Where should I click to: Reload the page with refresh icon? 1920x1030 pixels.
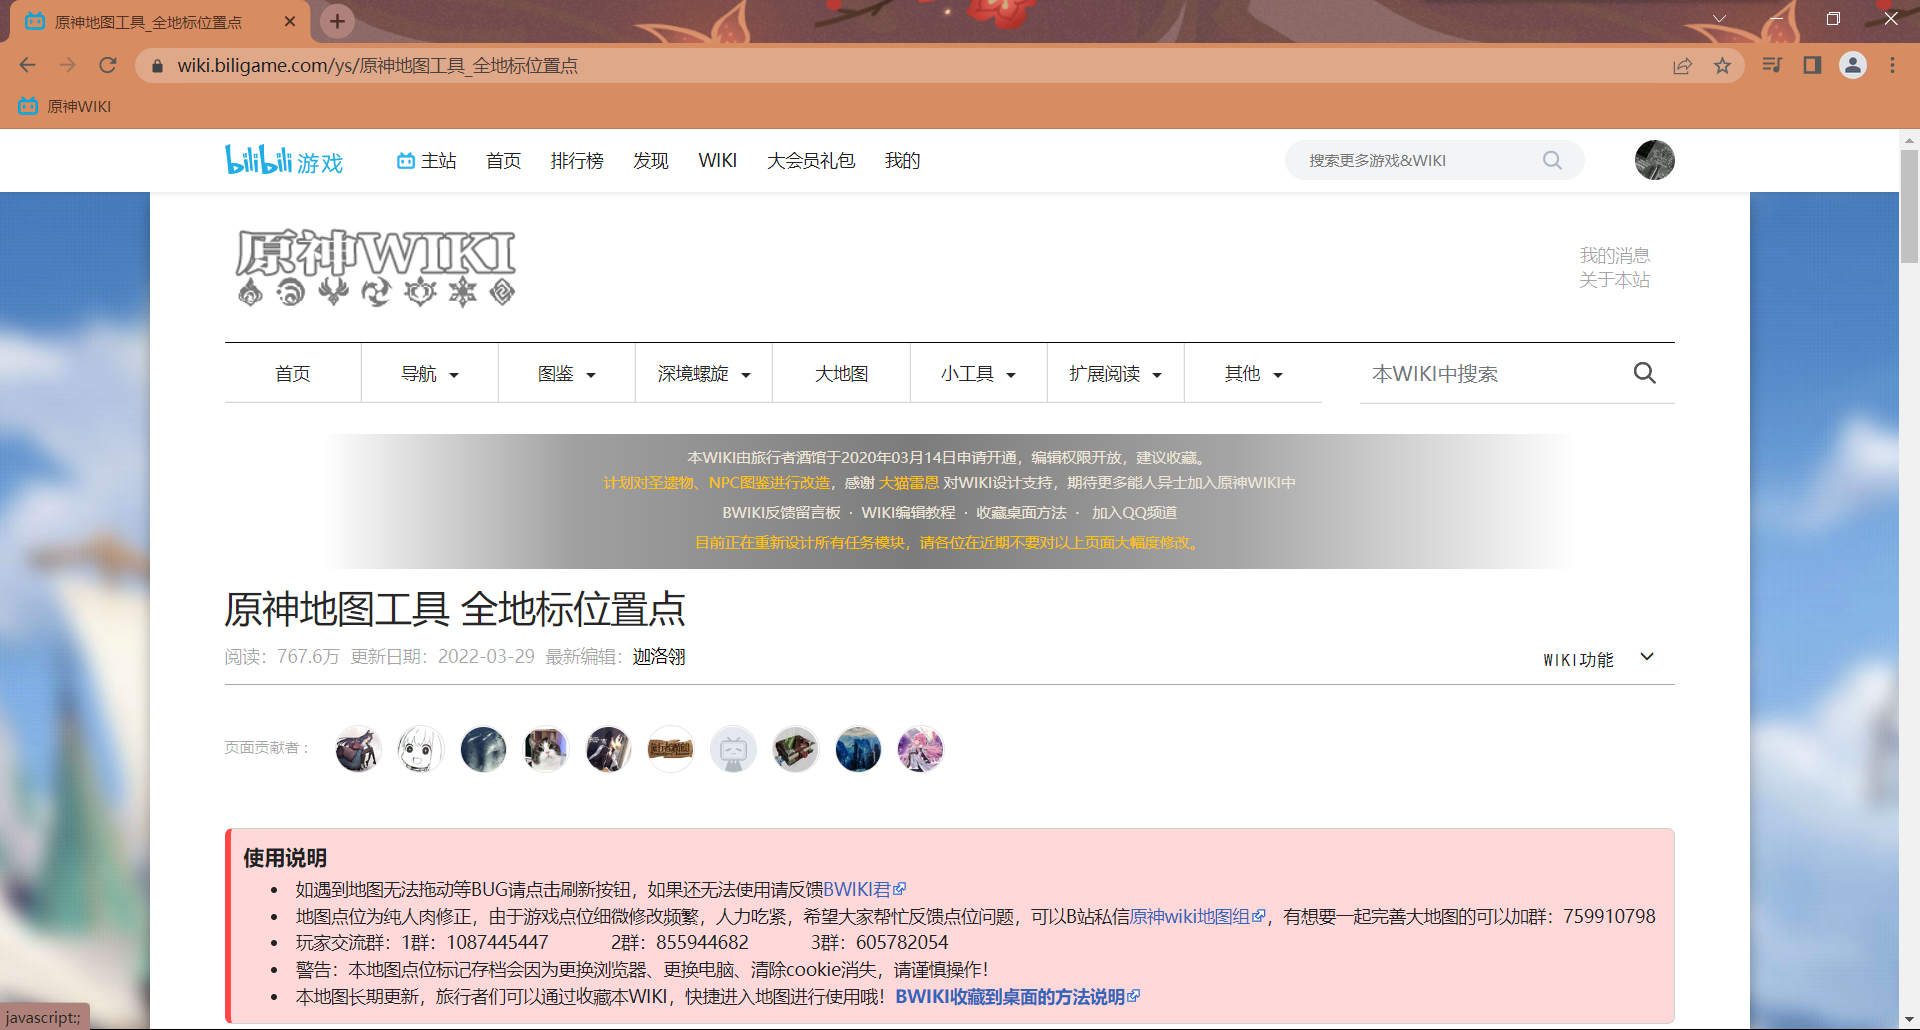coord(108,65)
